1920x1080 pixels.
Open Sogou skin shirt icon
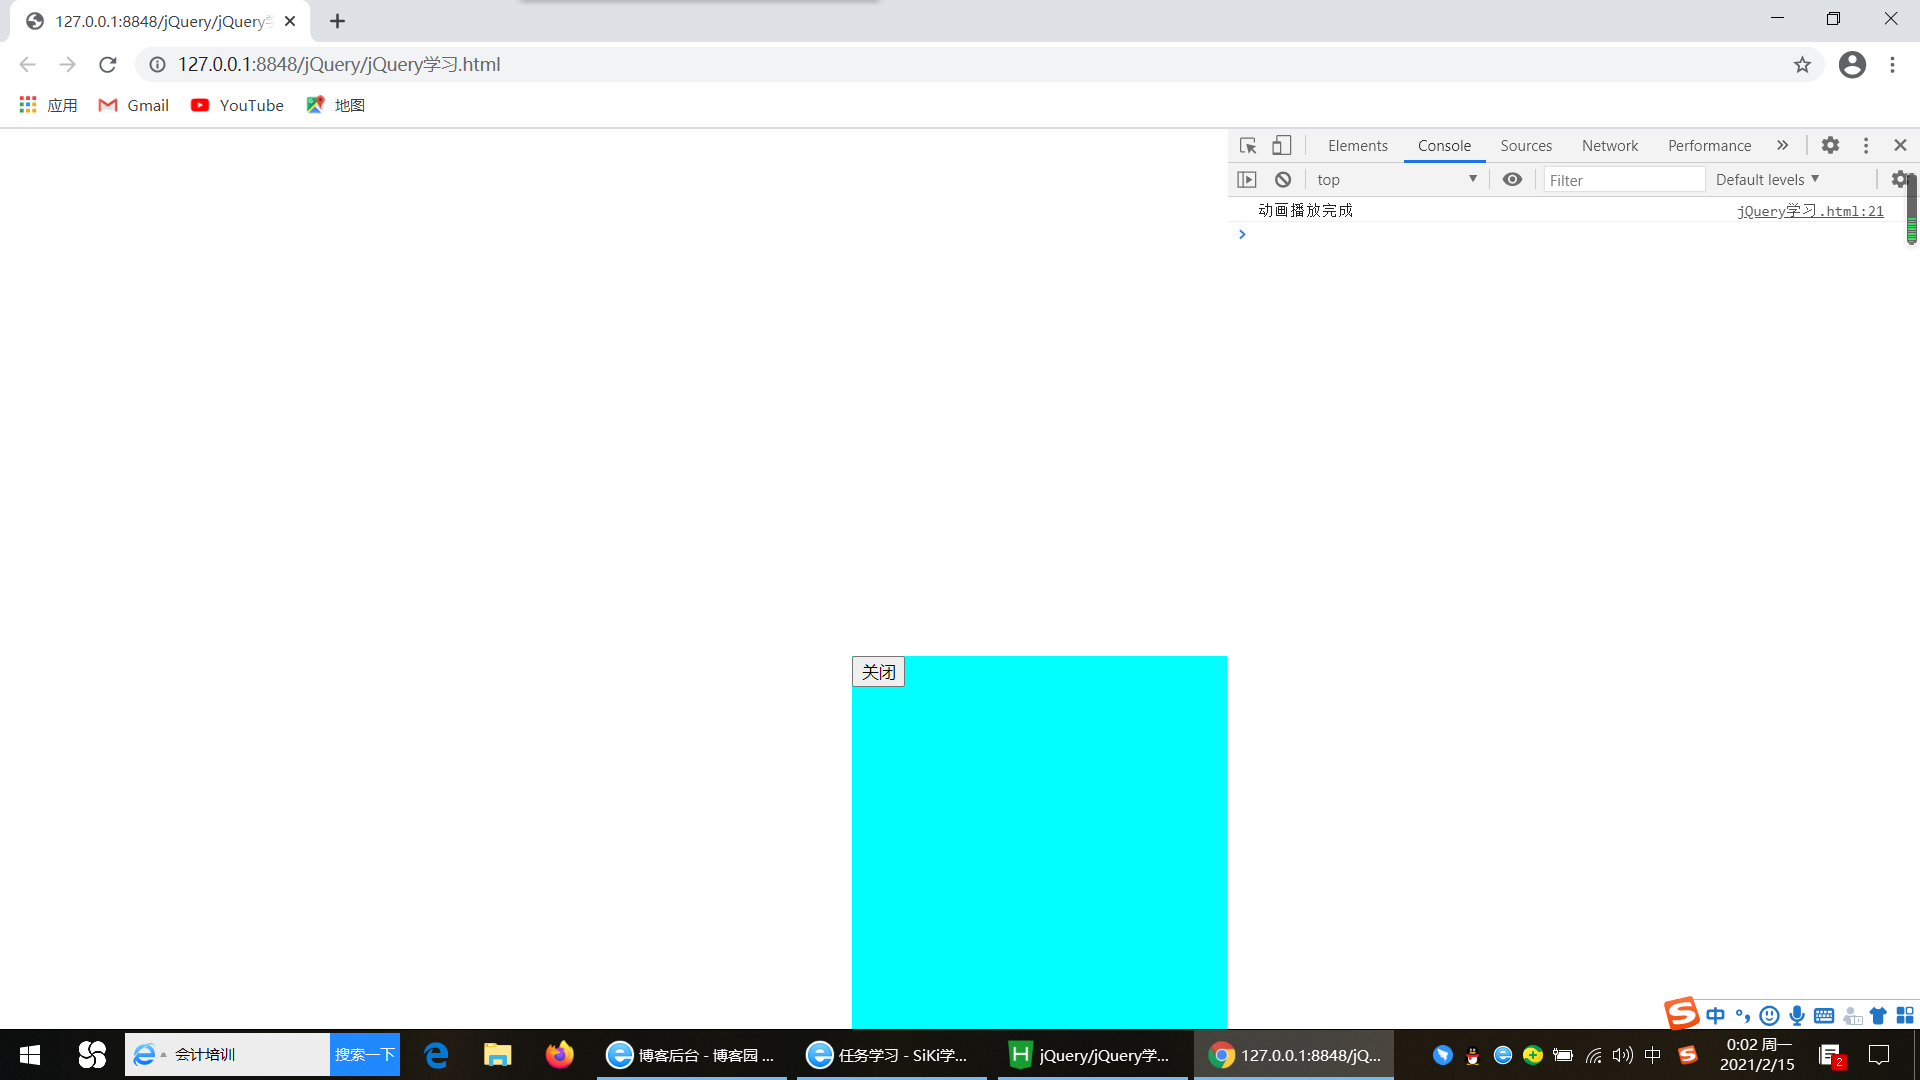[x=1878, y=1016]
